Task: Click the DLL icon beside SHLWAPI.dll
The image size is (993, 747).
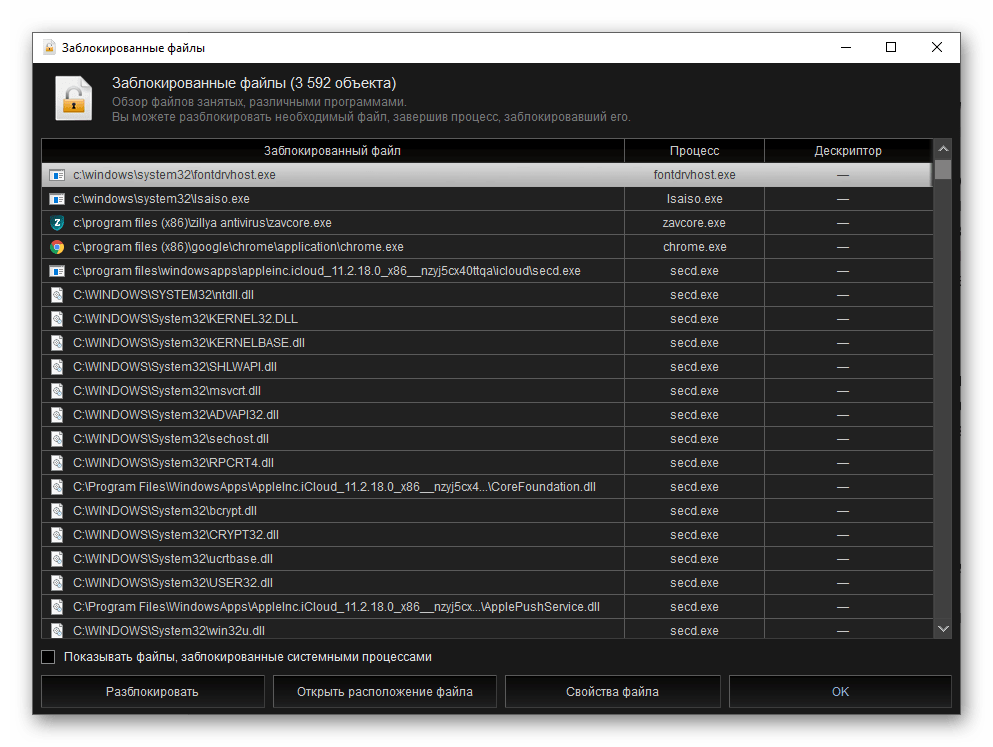Action: click(57, 367)
